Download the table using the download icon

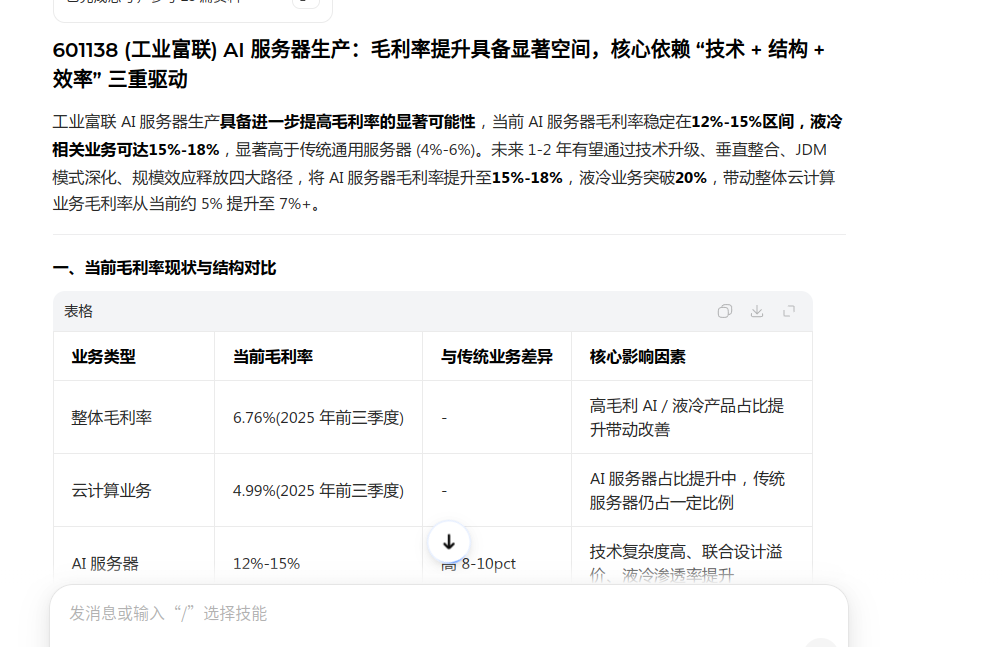tap(757, 312)
